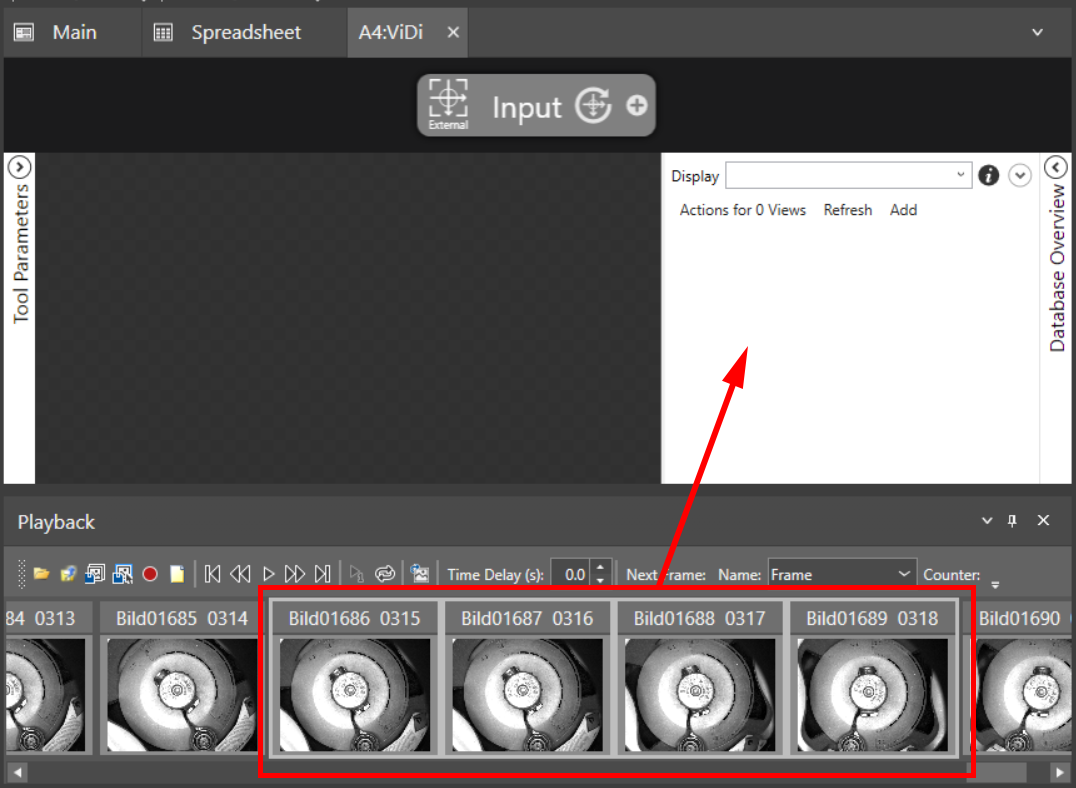This screenshot has height=788, width=1076.
Task: Click the plus icon beside Input
Action: (x=637, y=105)
